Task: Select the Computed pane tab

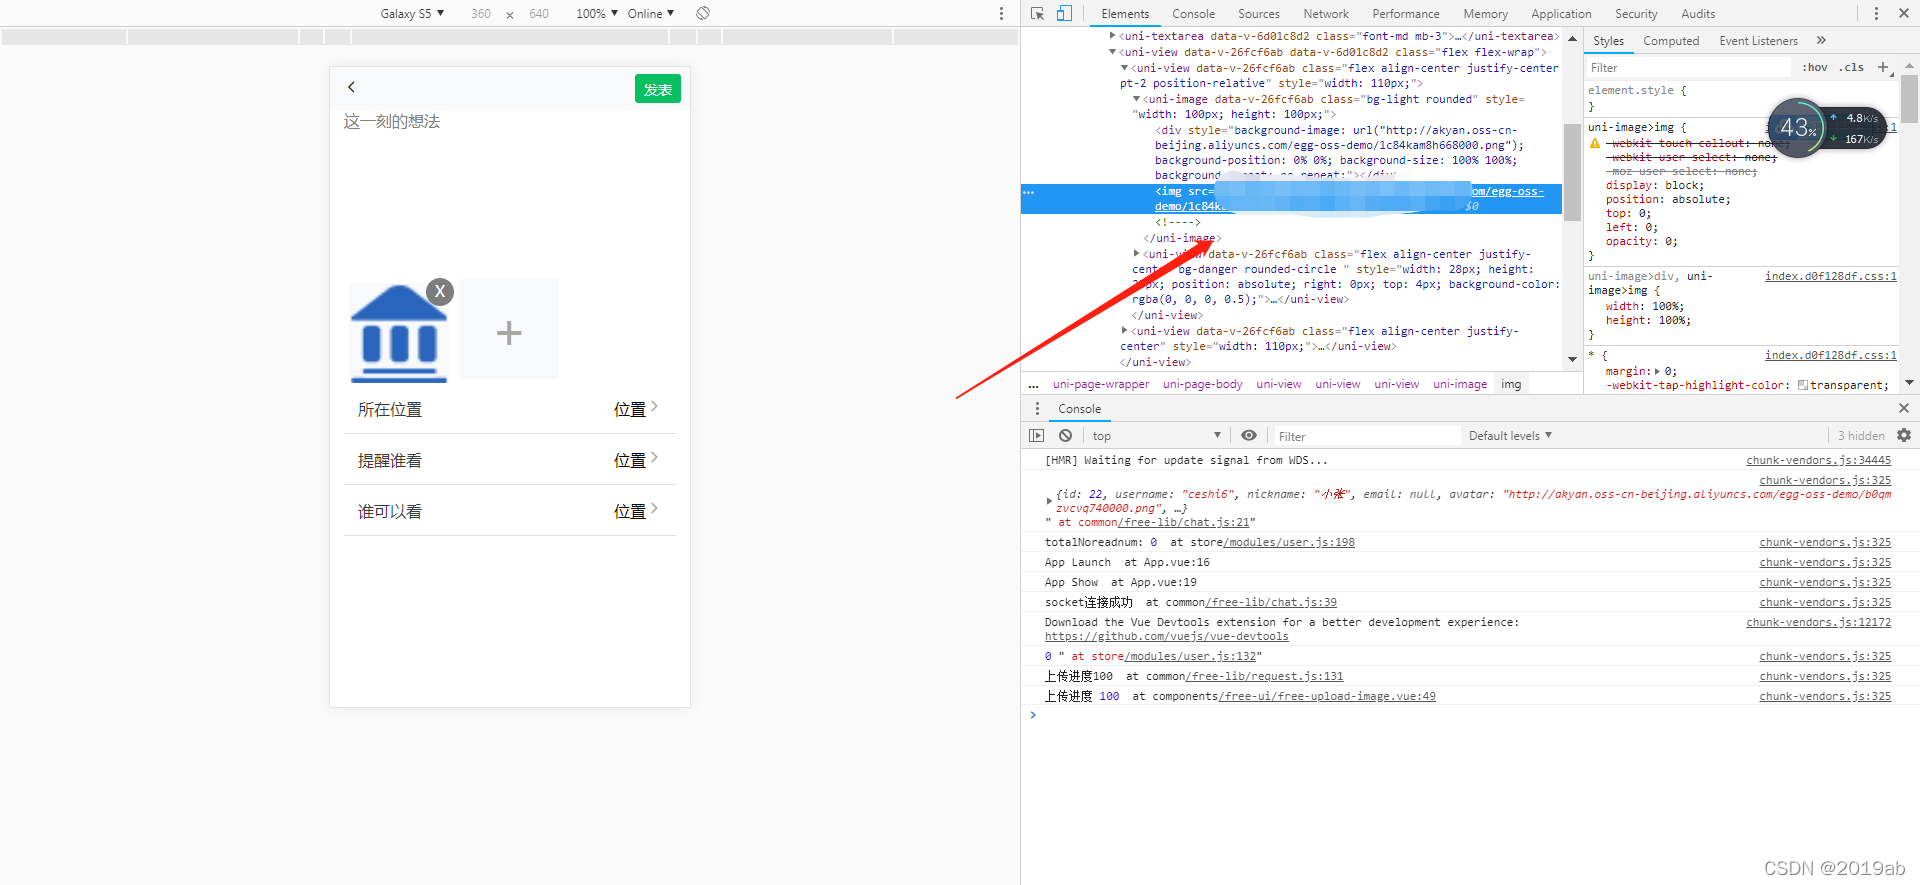Action: pos(1671,41)
